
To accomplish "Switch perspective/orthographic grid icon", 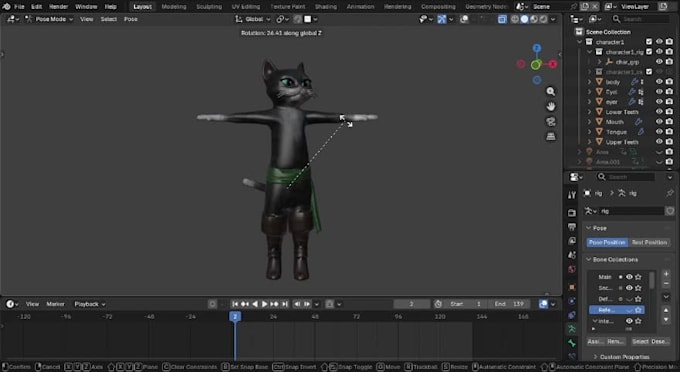I will 551,137.
